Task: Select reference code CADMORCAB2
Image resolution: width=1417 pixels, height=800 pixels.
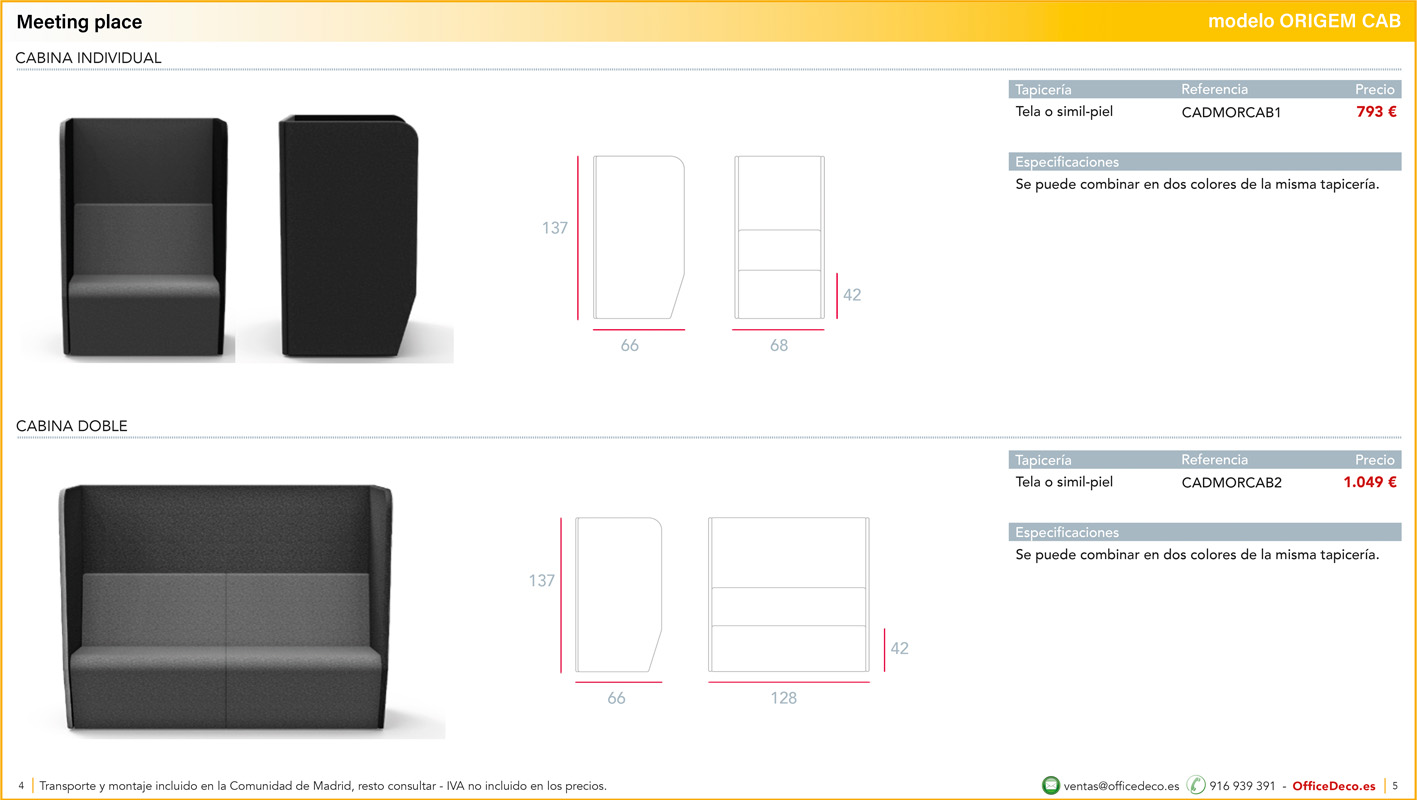Action: [x=1231, y=483]
